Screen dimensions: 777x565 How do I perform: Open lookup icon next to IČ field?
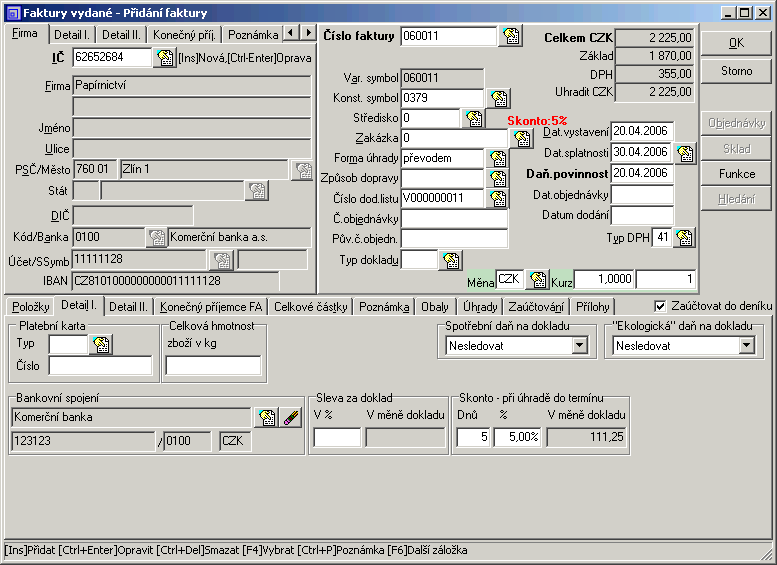coord(165,57)
